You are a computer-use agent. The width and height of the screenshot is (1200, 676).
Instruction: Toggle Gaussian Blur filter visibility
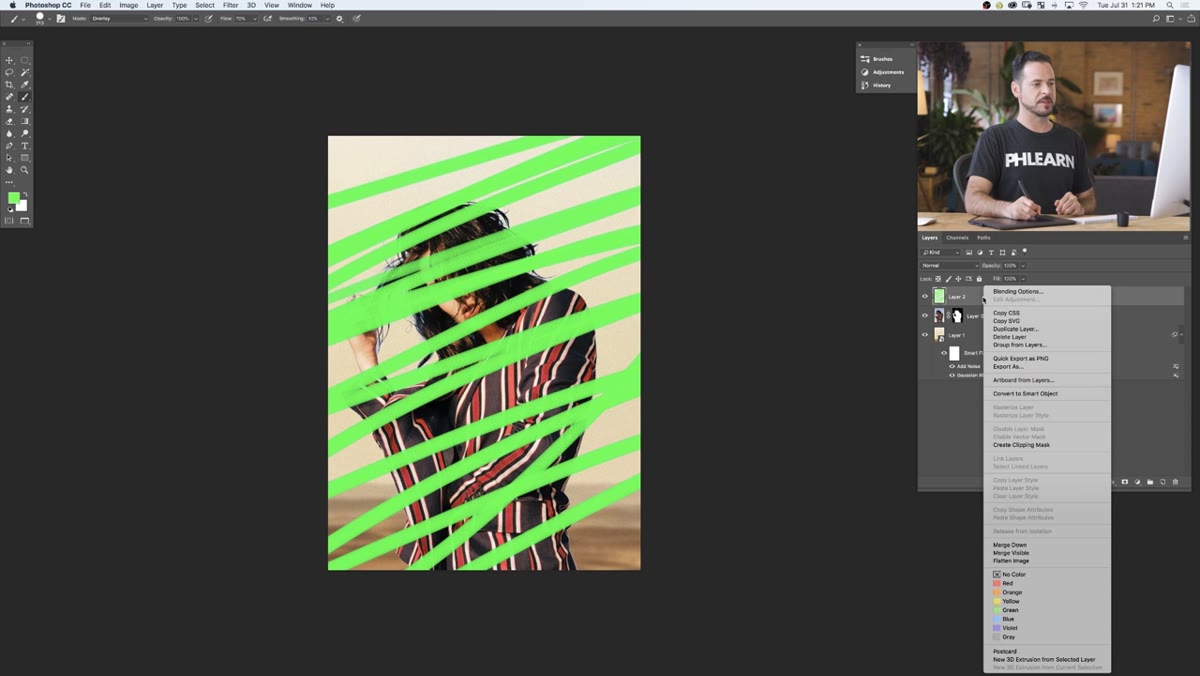[x=952, y=375]
